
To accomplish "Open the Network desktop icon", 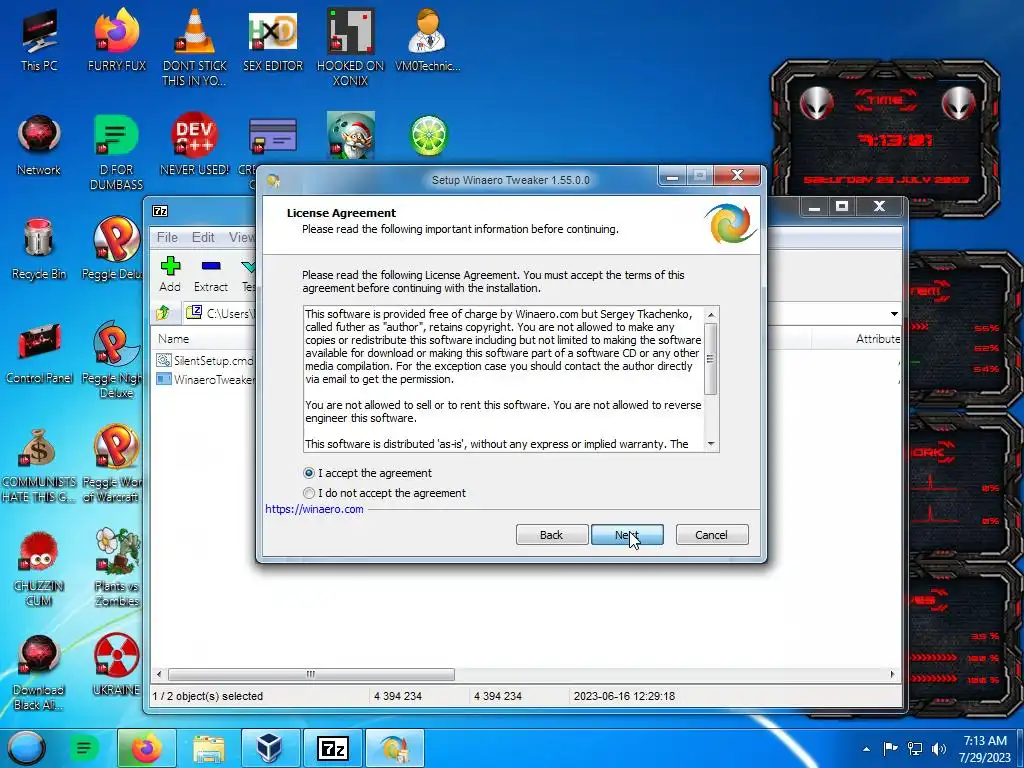I will click(x=39, y=145).
